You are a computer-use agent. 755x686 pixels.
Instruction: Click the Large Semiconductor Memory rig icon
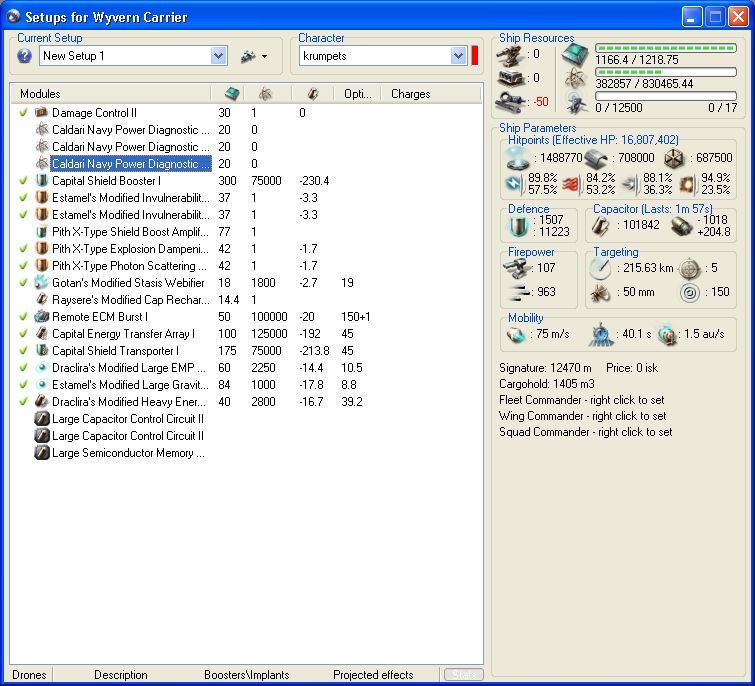point(42,453)
